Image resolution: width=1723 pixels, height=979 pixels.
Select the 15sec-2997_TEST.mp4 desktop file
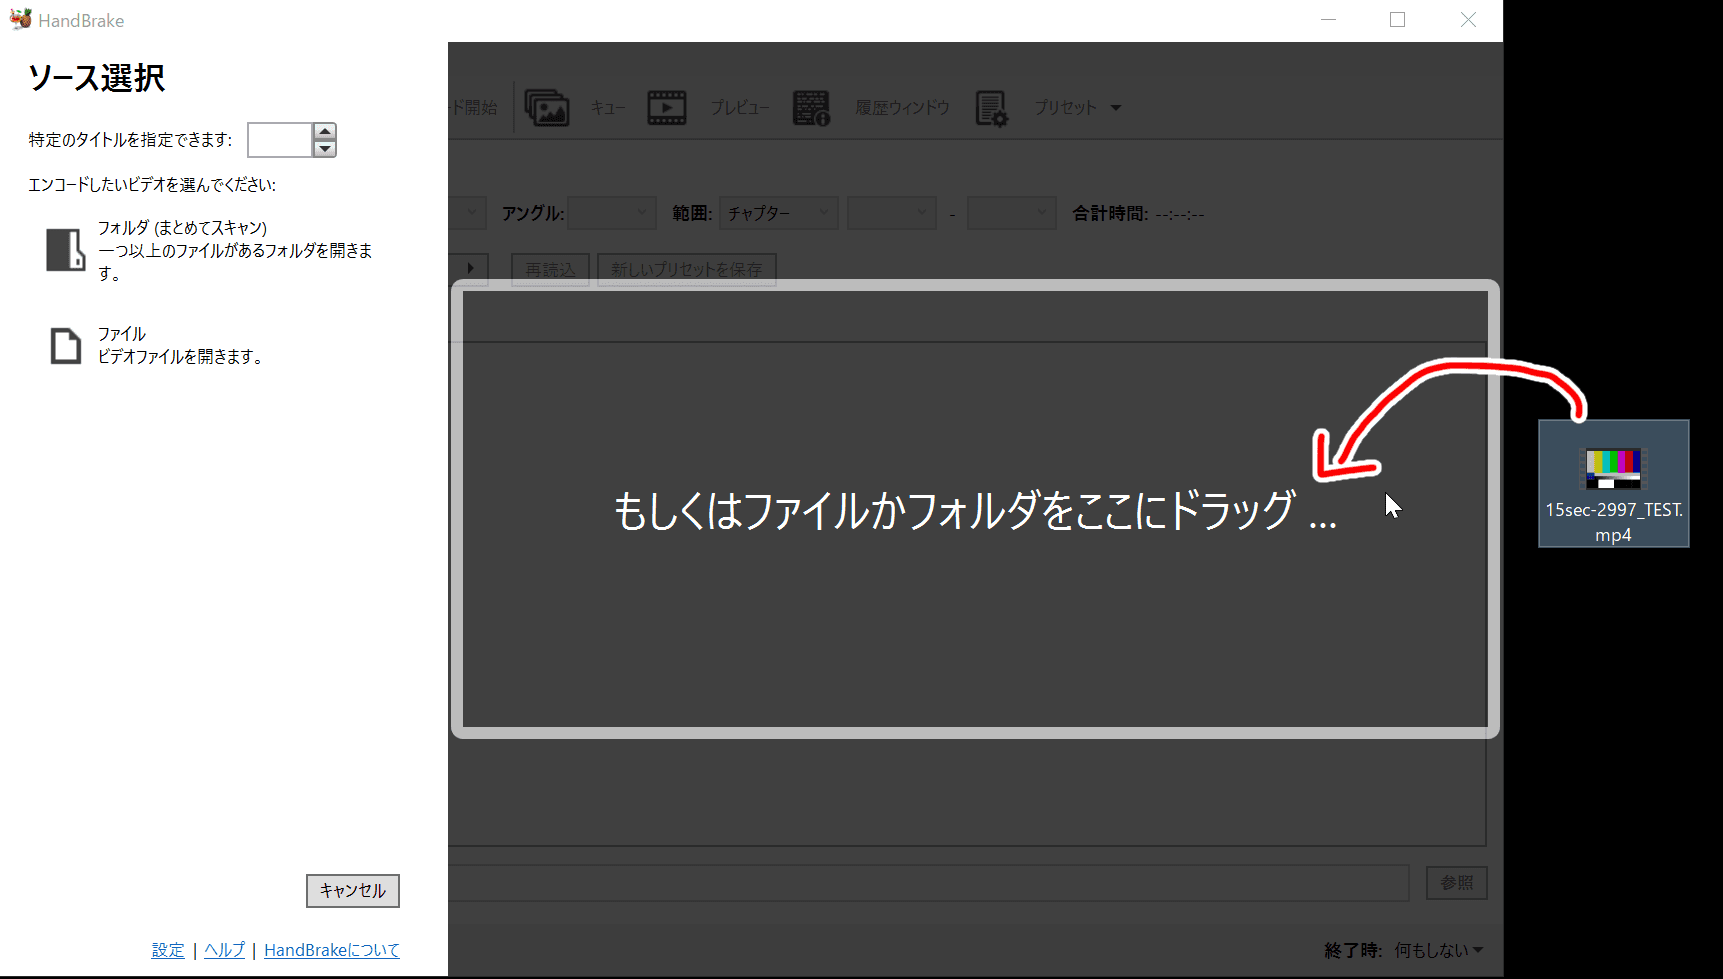(x=1613, y=483)
